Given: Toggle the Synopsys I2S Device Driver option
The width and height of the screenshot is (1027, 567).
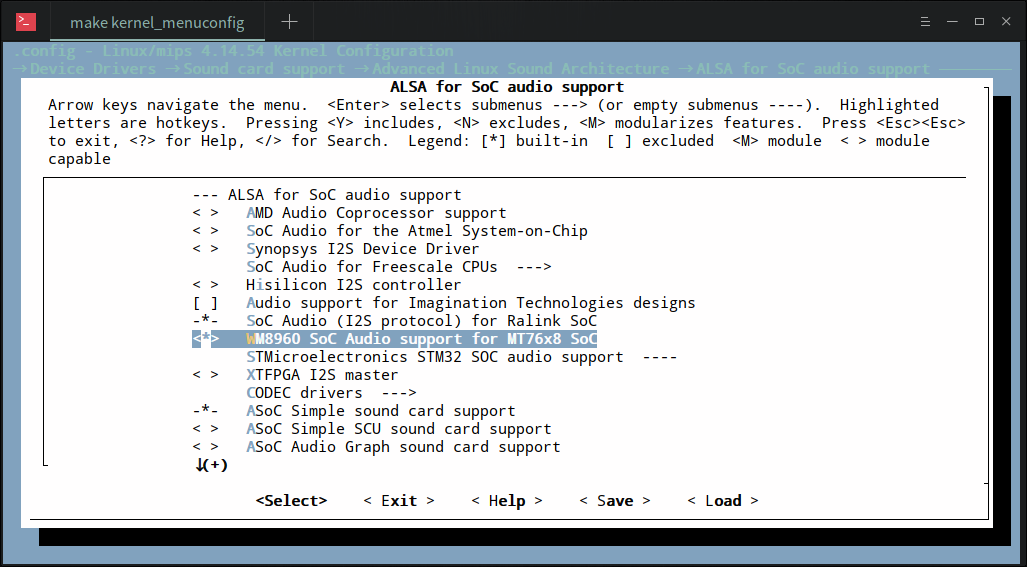Looking at the screenshot, I should [335, 249].
